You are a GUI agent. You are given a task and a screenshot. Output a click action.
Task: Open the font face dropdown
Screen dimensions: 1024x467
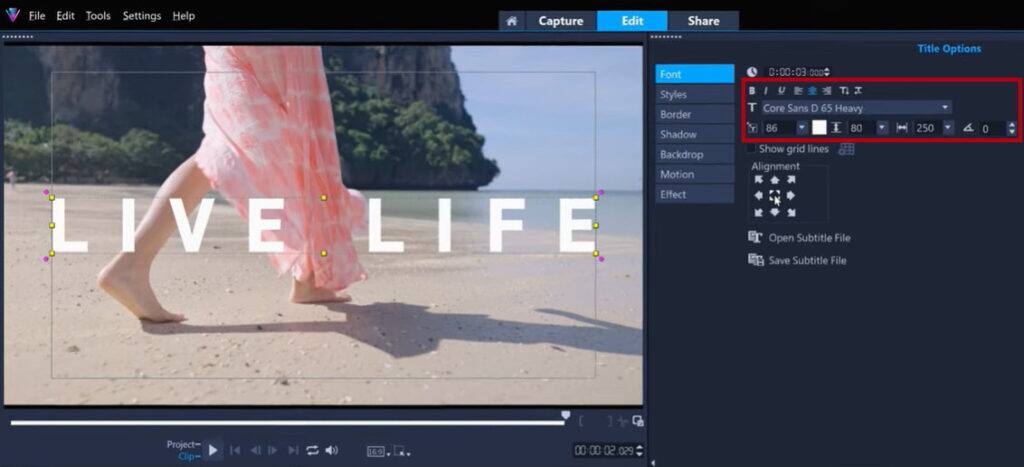tap(945, 108)
